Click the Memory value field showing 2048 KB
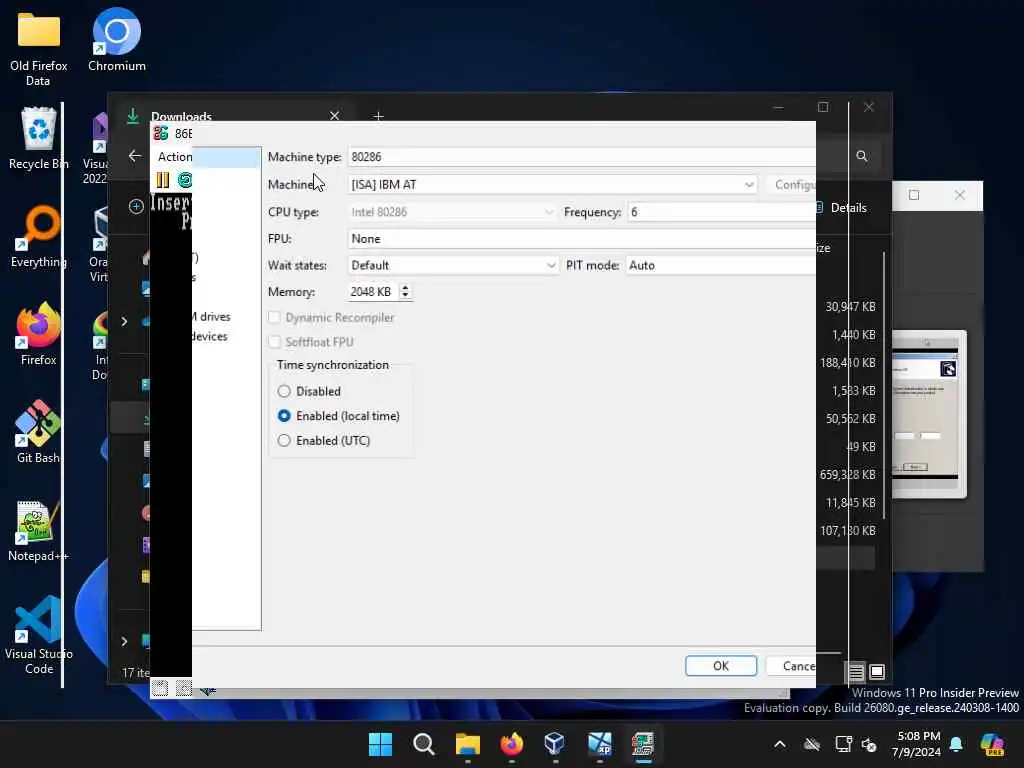This screenshot has height=768, width=1024. pos(372,292)
